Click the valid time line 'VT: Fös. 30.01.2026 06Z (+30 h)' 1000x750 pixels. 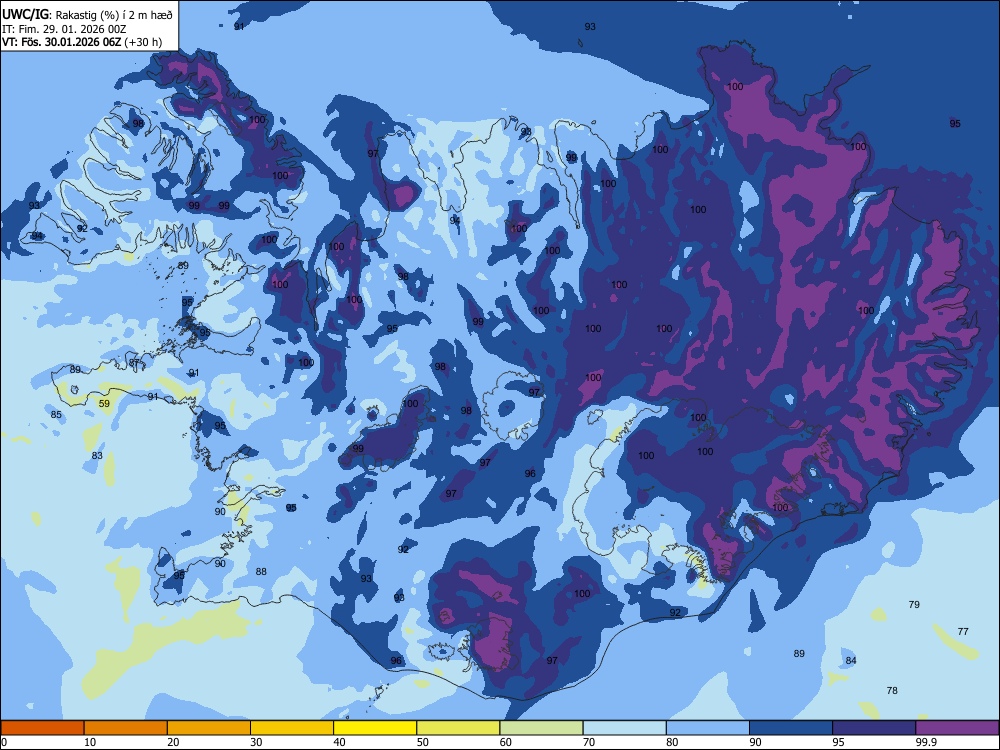[x=82, y=42]
